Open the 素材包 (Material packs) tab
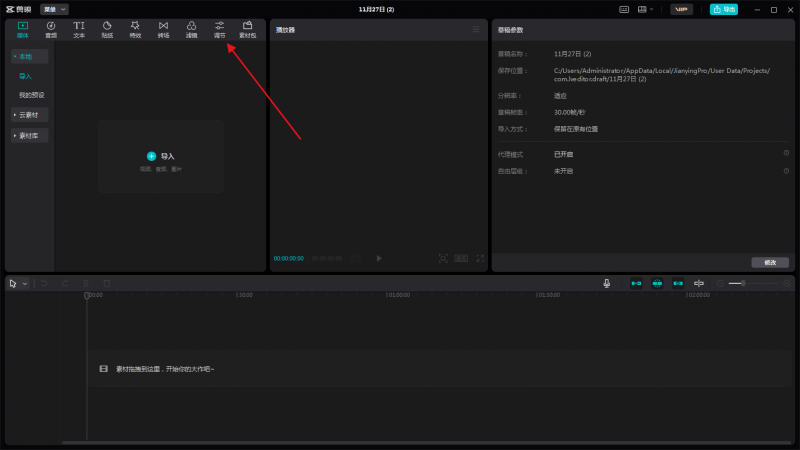This screenshot has width=800, height=450. pyautogui.click(x=247, y=30)
